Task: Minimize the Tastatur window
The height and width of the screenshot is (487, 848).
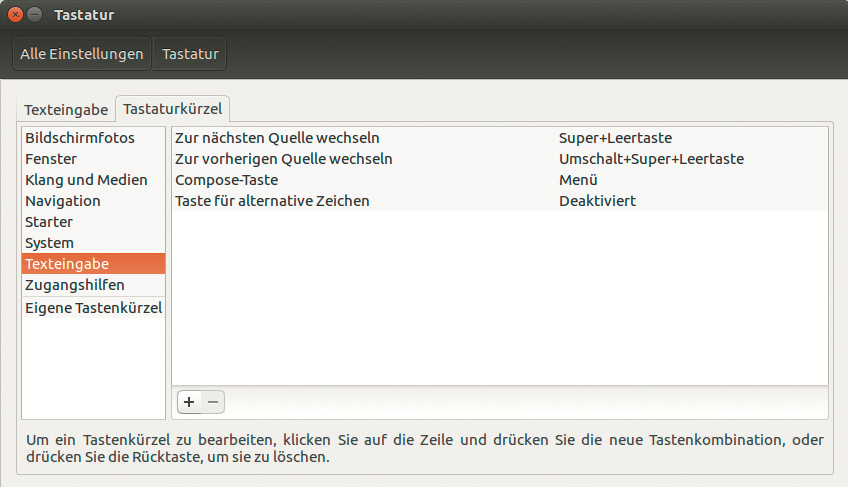Action: coord(35,15)
